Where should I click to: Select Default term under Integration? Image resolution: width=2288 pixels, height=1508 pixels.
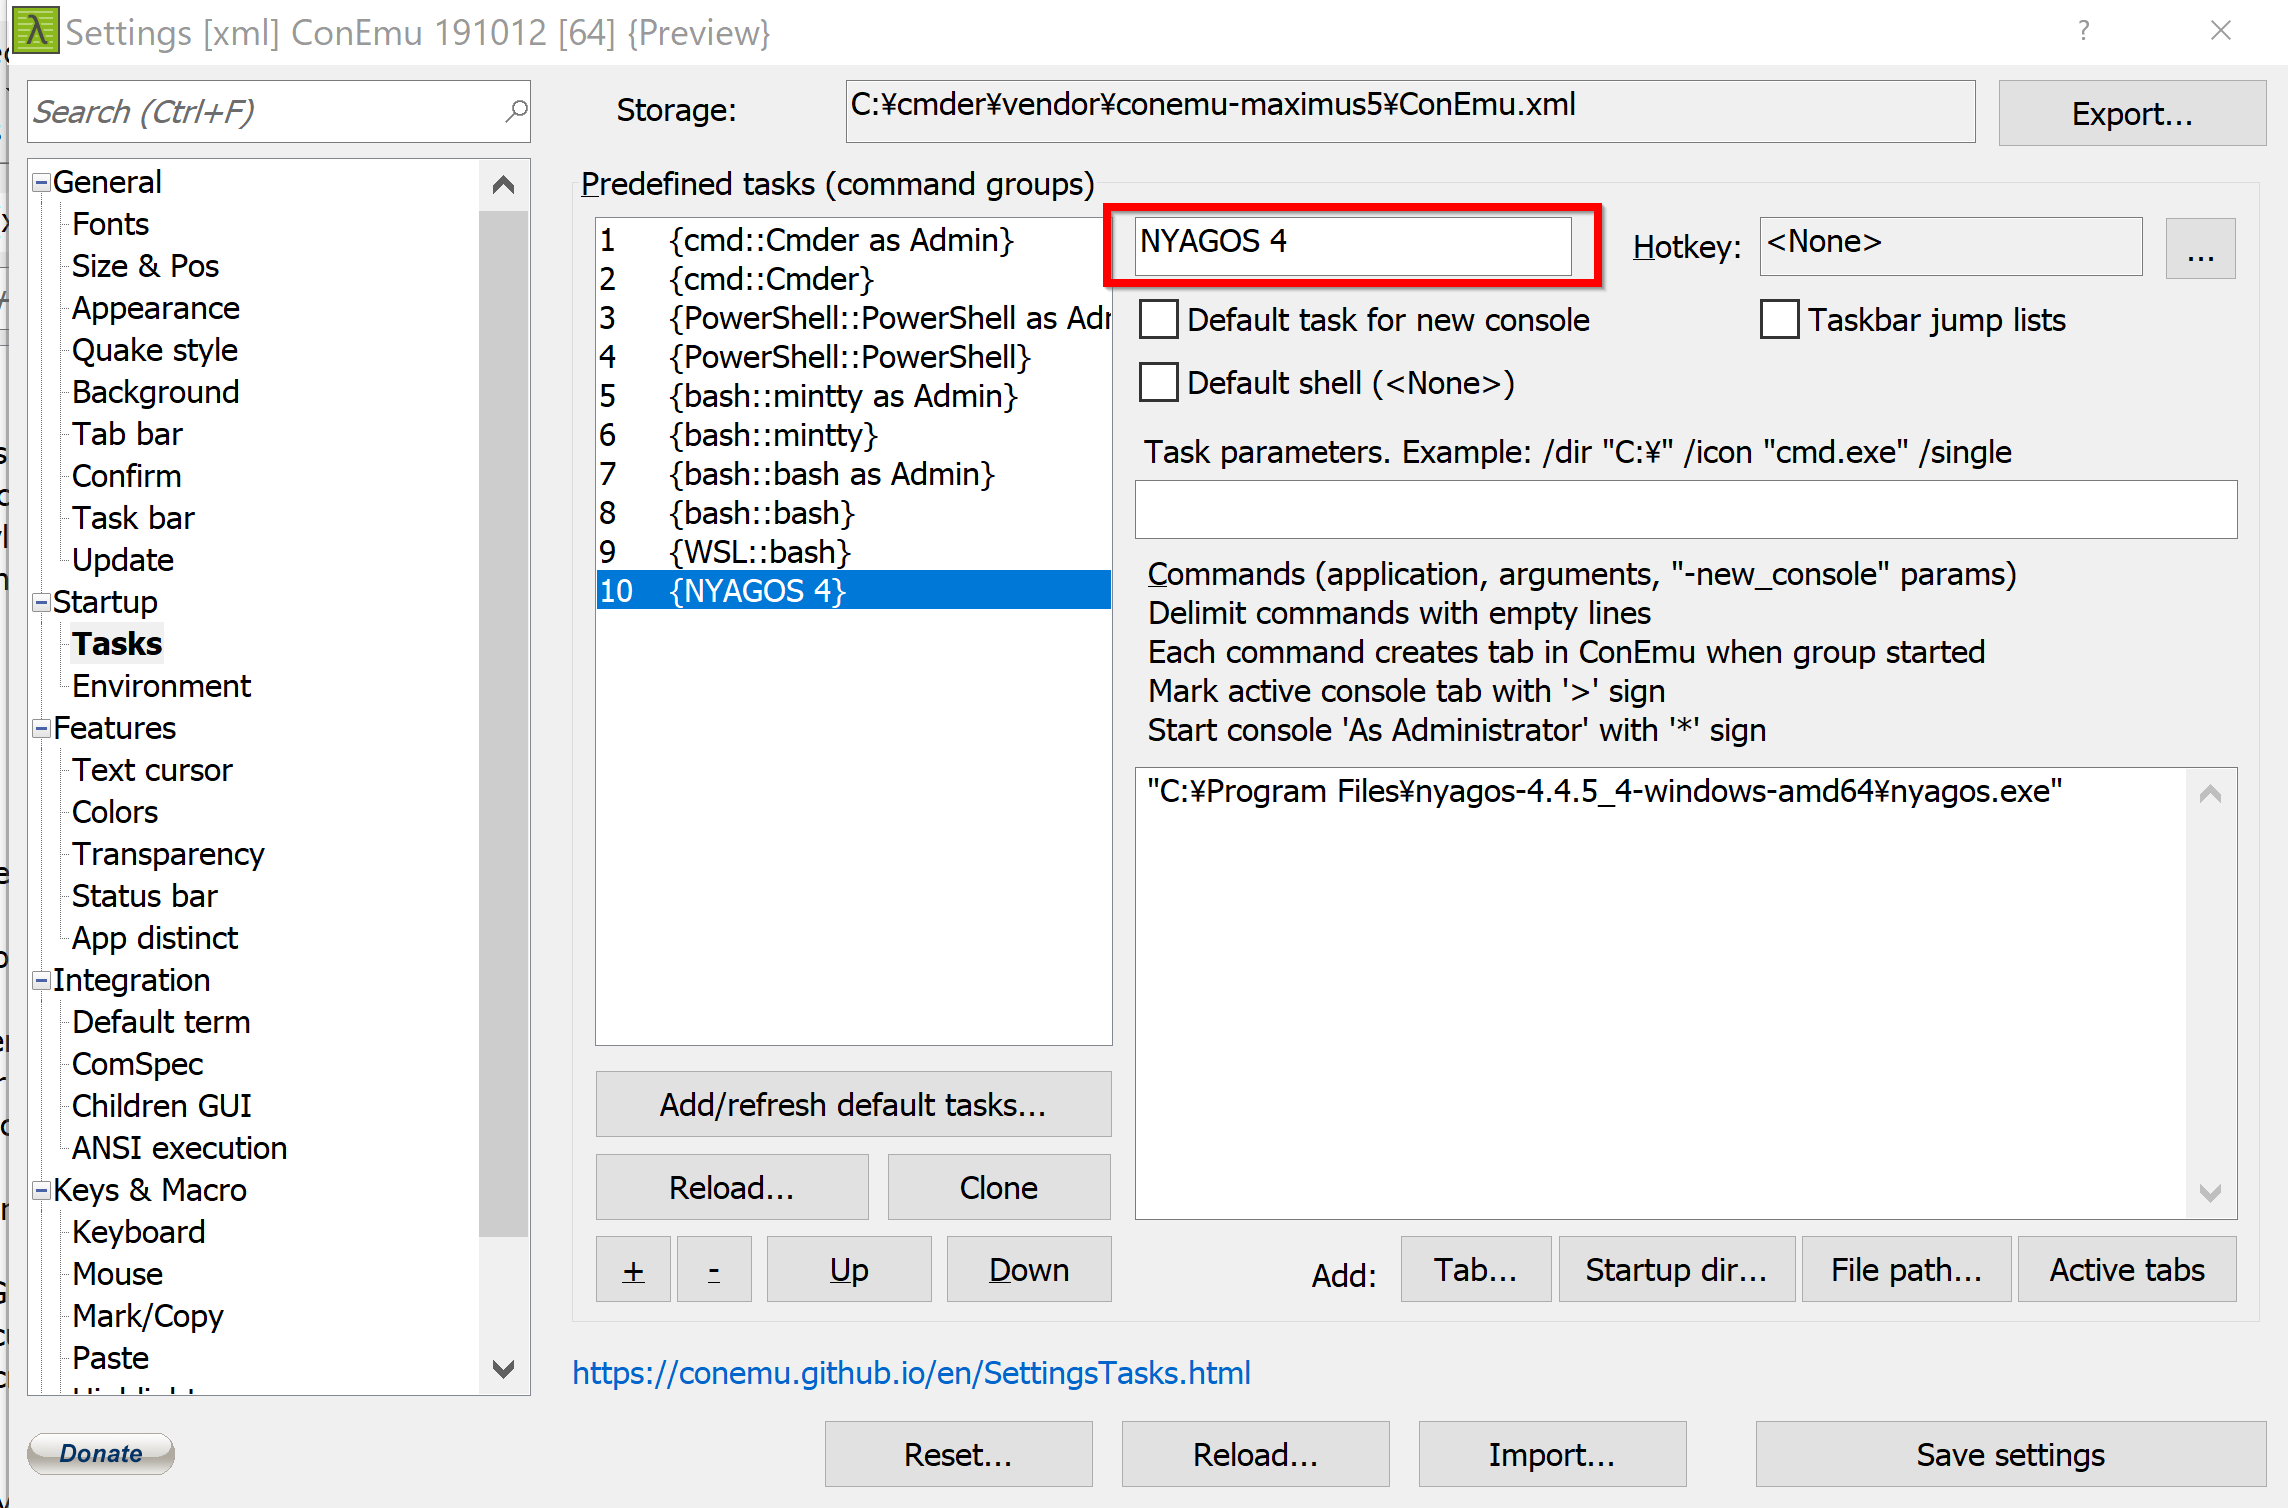coord(161,1022)
